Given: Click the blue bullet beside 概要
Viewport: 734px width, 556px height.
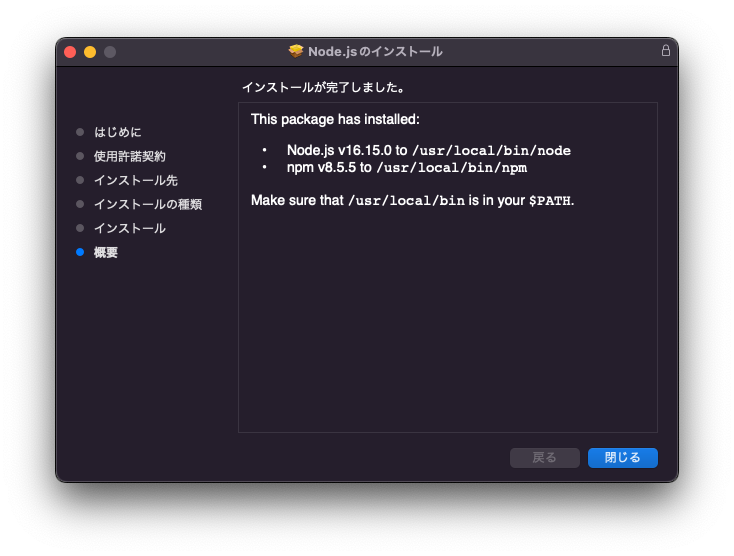Looking at the screenshot, I should coord(80,252).
